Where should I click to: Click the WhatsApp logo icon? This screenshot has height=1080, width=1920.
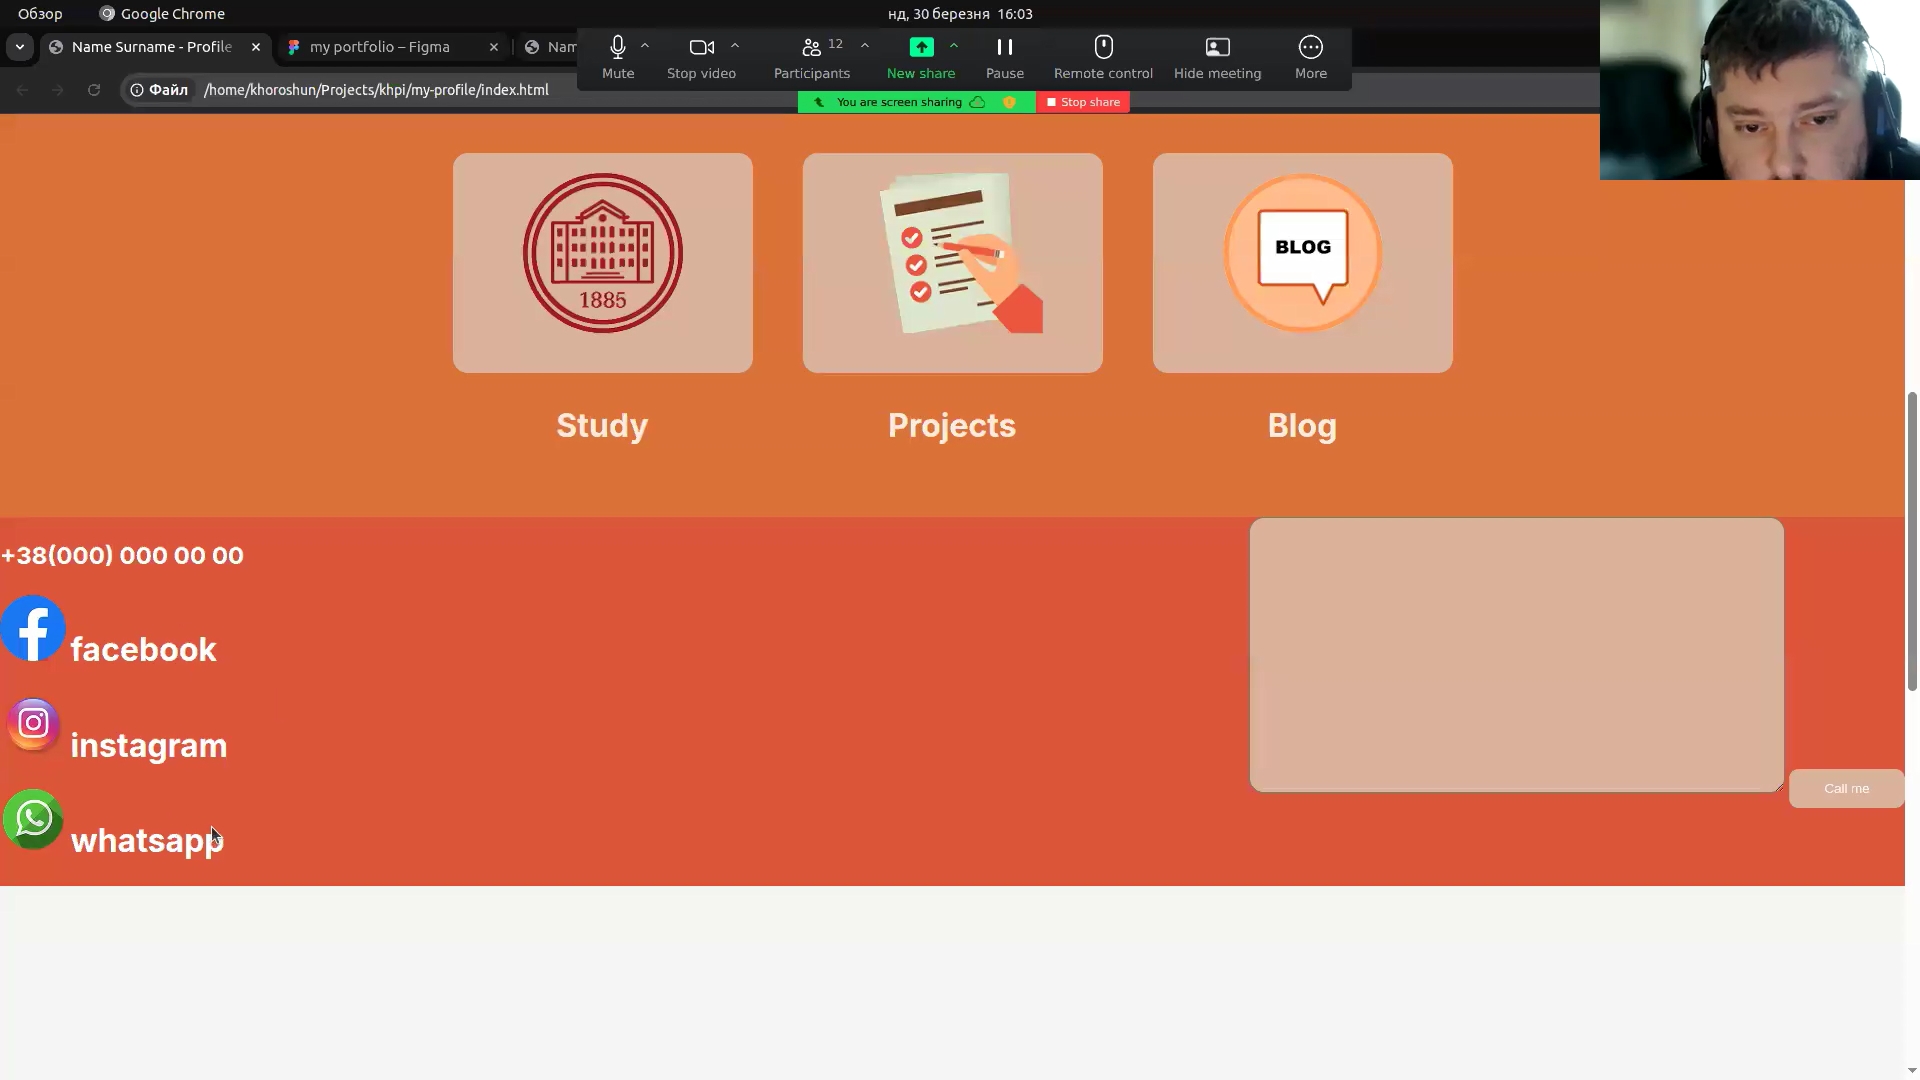pyautogui.click(x=33, y=819)
